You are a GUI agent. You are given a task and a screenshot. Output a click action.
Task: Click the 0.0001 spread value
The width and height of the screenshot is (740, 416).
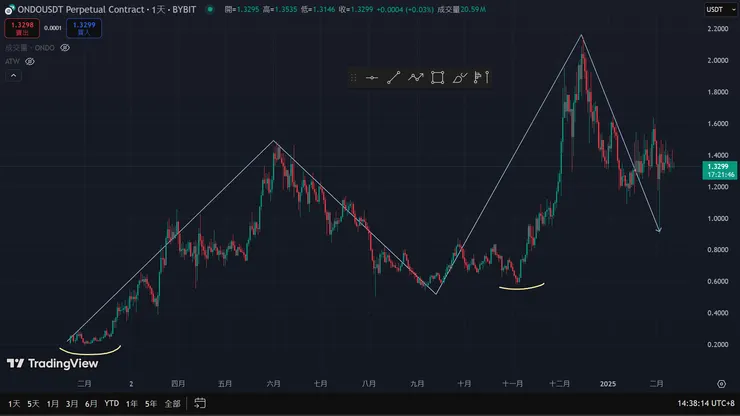point(53,28)
